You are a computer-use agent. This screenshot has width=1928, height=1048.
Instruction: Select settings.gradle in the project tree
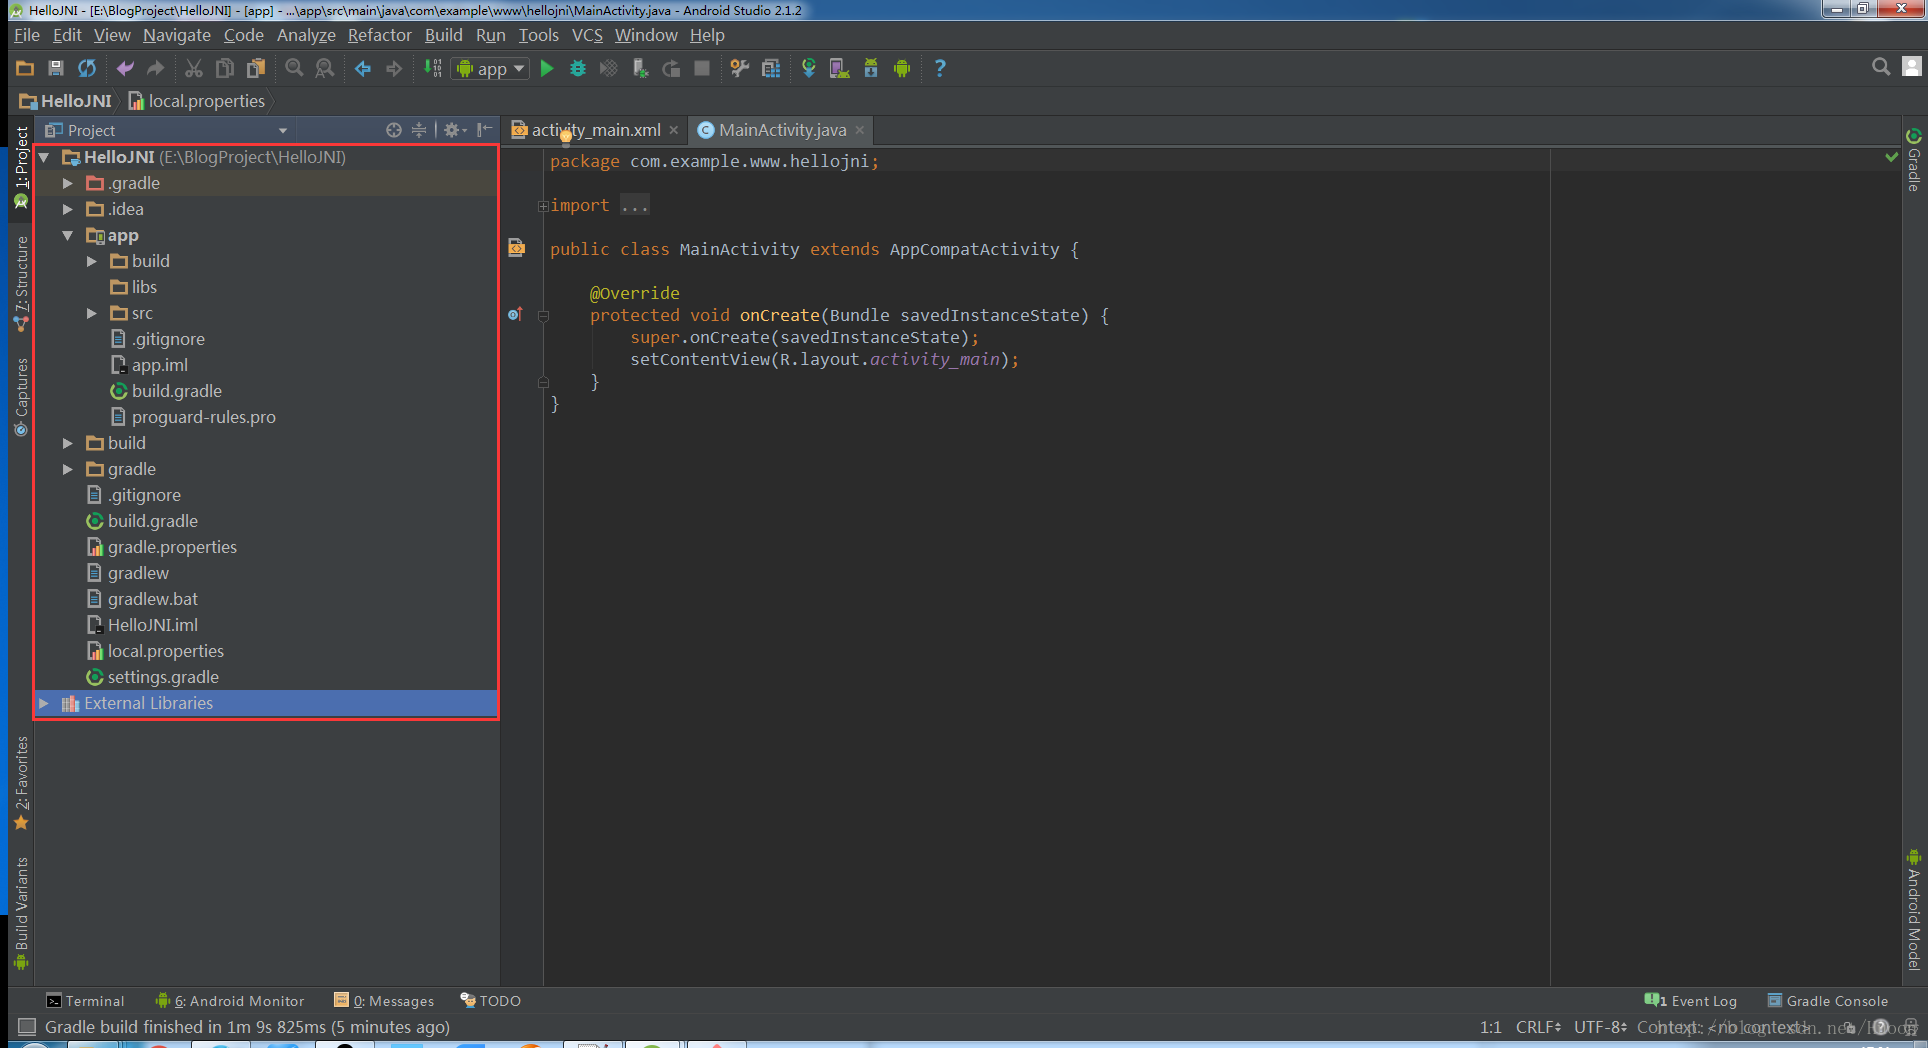click(x=163, y=677)
